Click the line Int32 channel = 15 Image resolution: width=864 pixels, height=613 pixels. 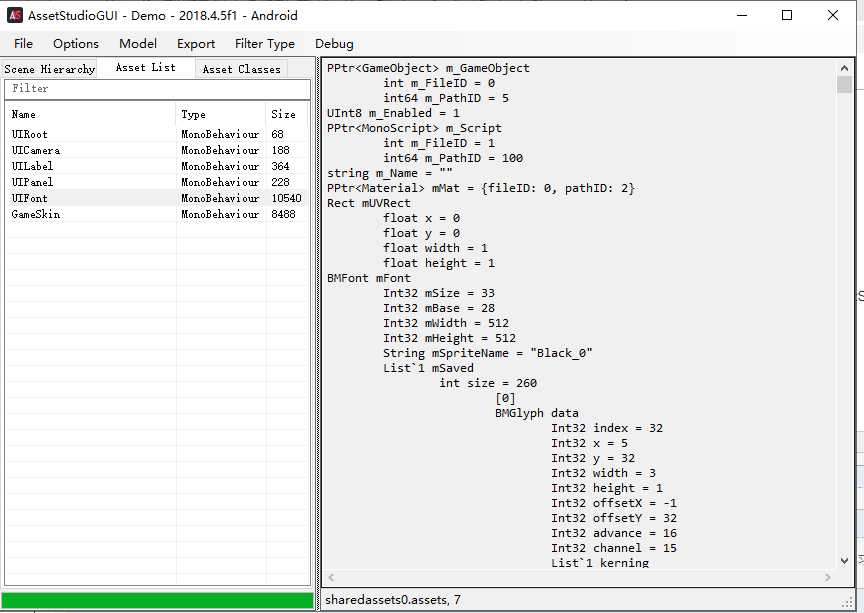click(614, 547)
